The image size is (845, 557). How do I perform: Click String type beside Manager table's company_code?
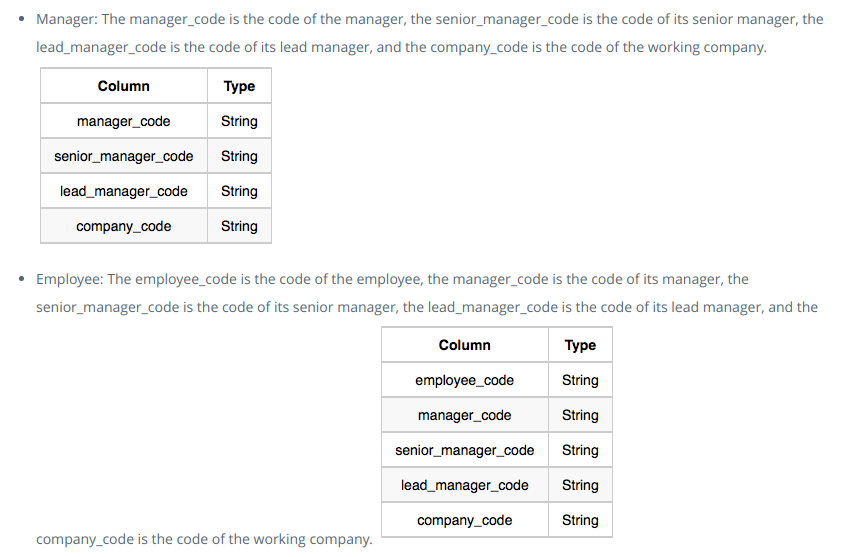point(239,226)
